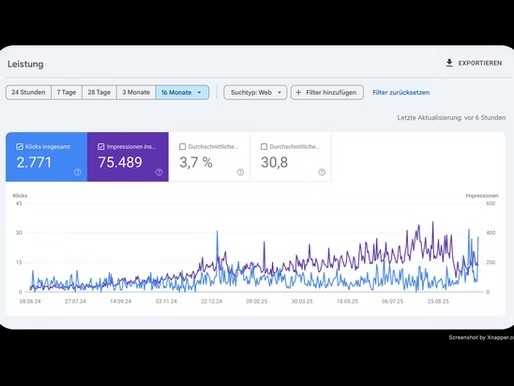Click the 75.489 impressions value

tap(120, 162)
